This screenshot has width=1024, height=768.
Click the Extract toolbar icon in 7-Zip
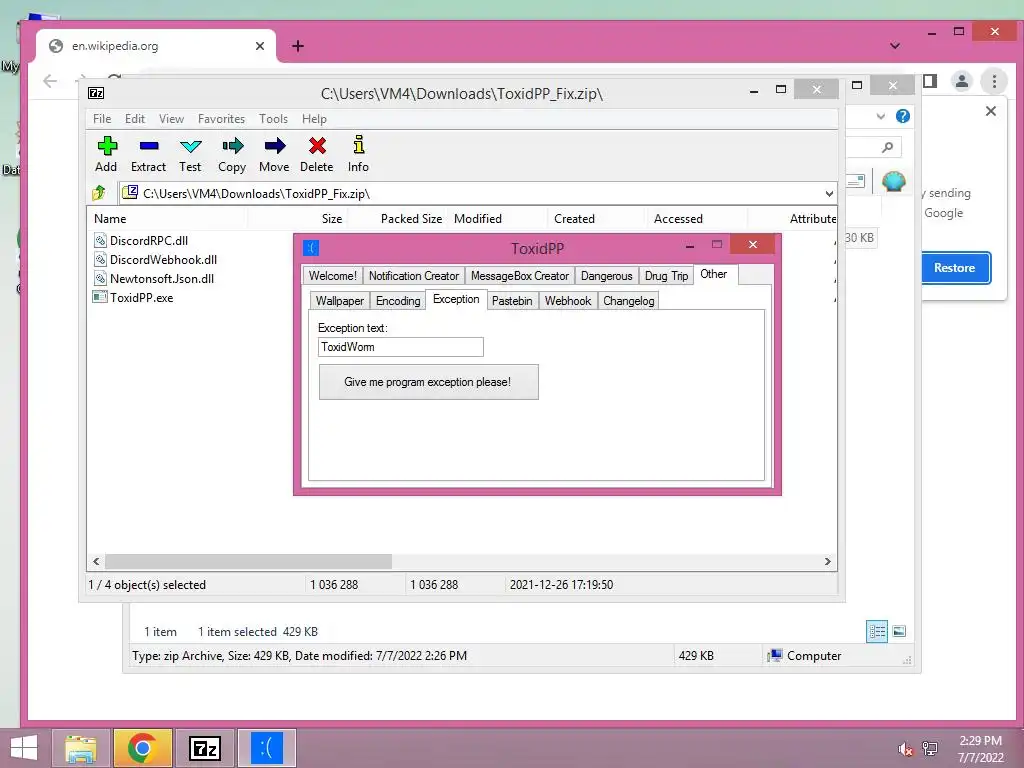(x=149, y=145)
